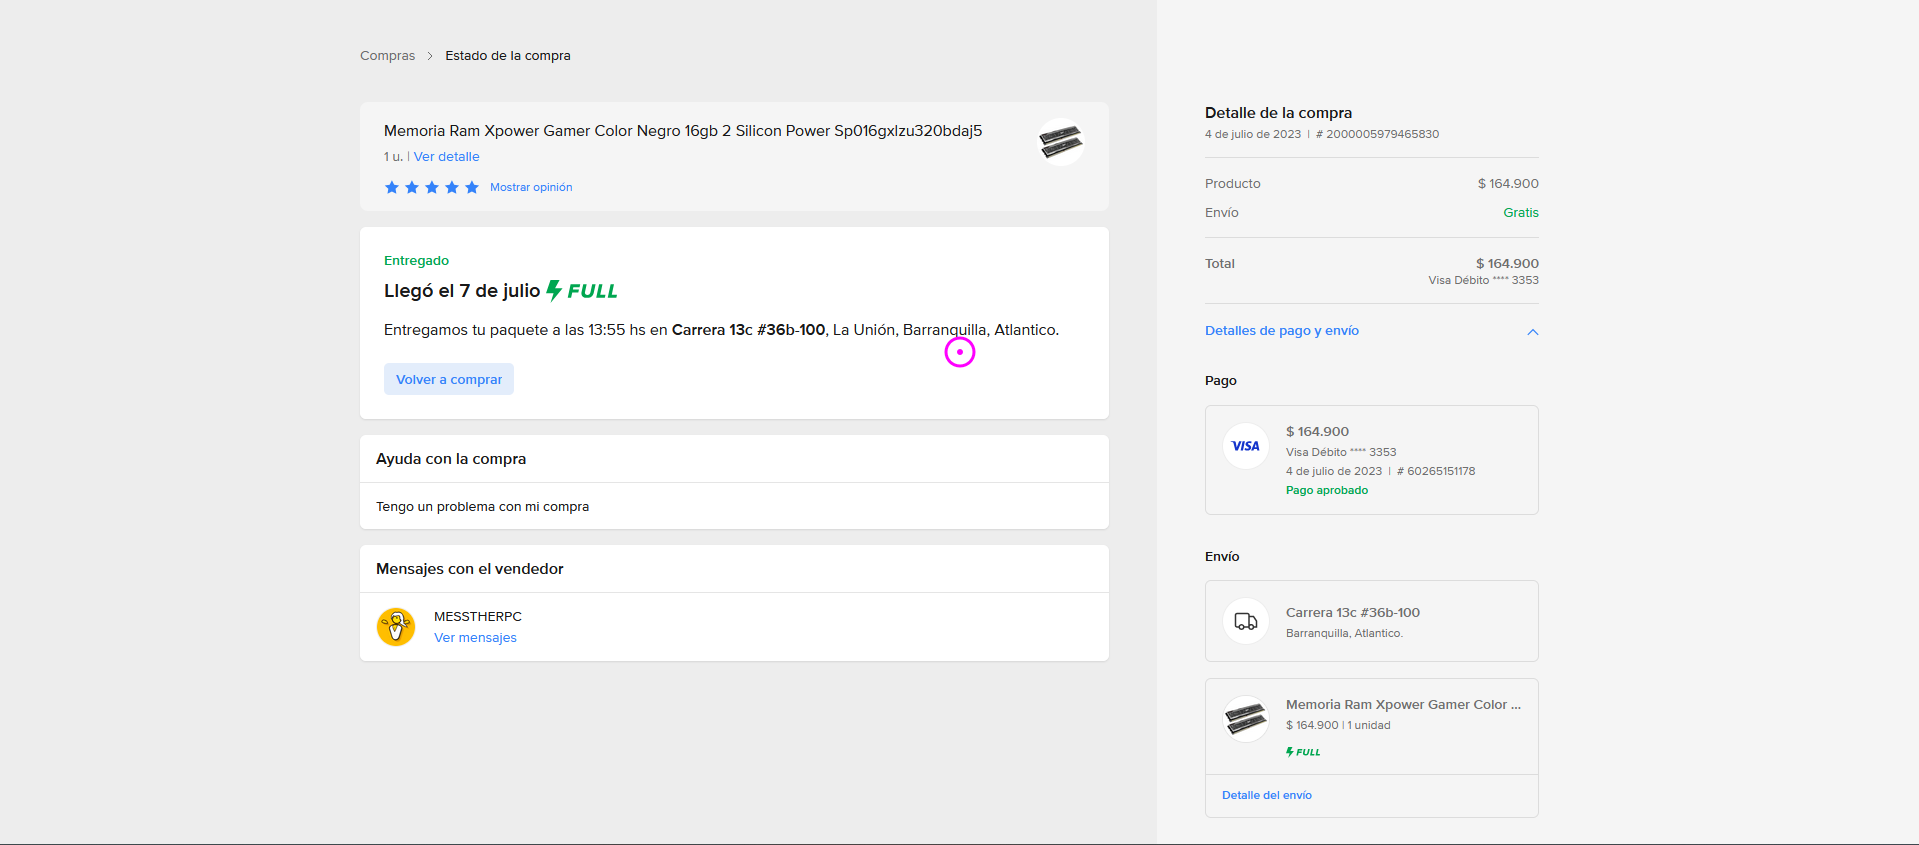Click the delivery truck icon

pyautogui.click(x=1245, y=621)
